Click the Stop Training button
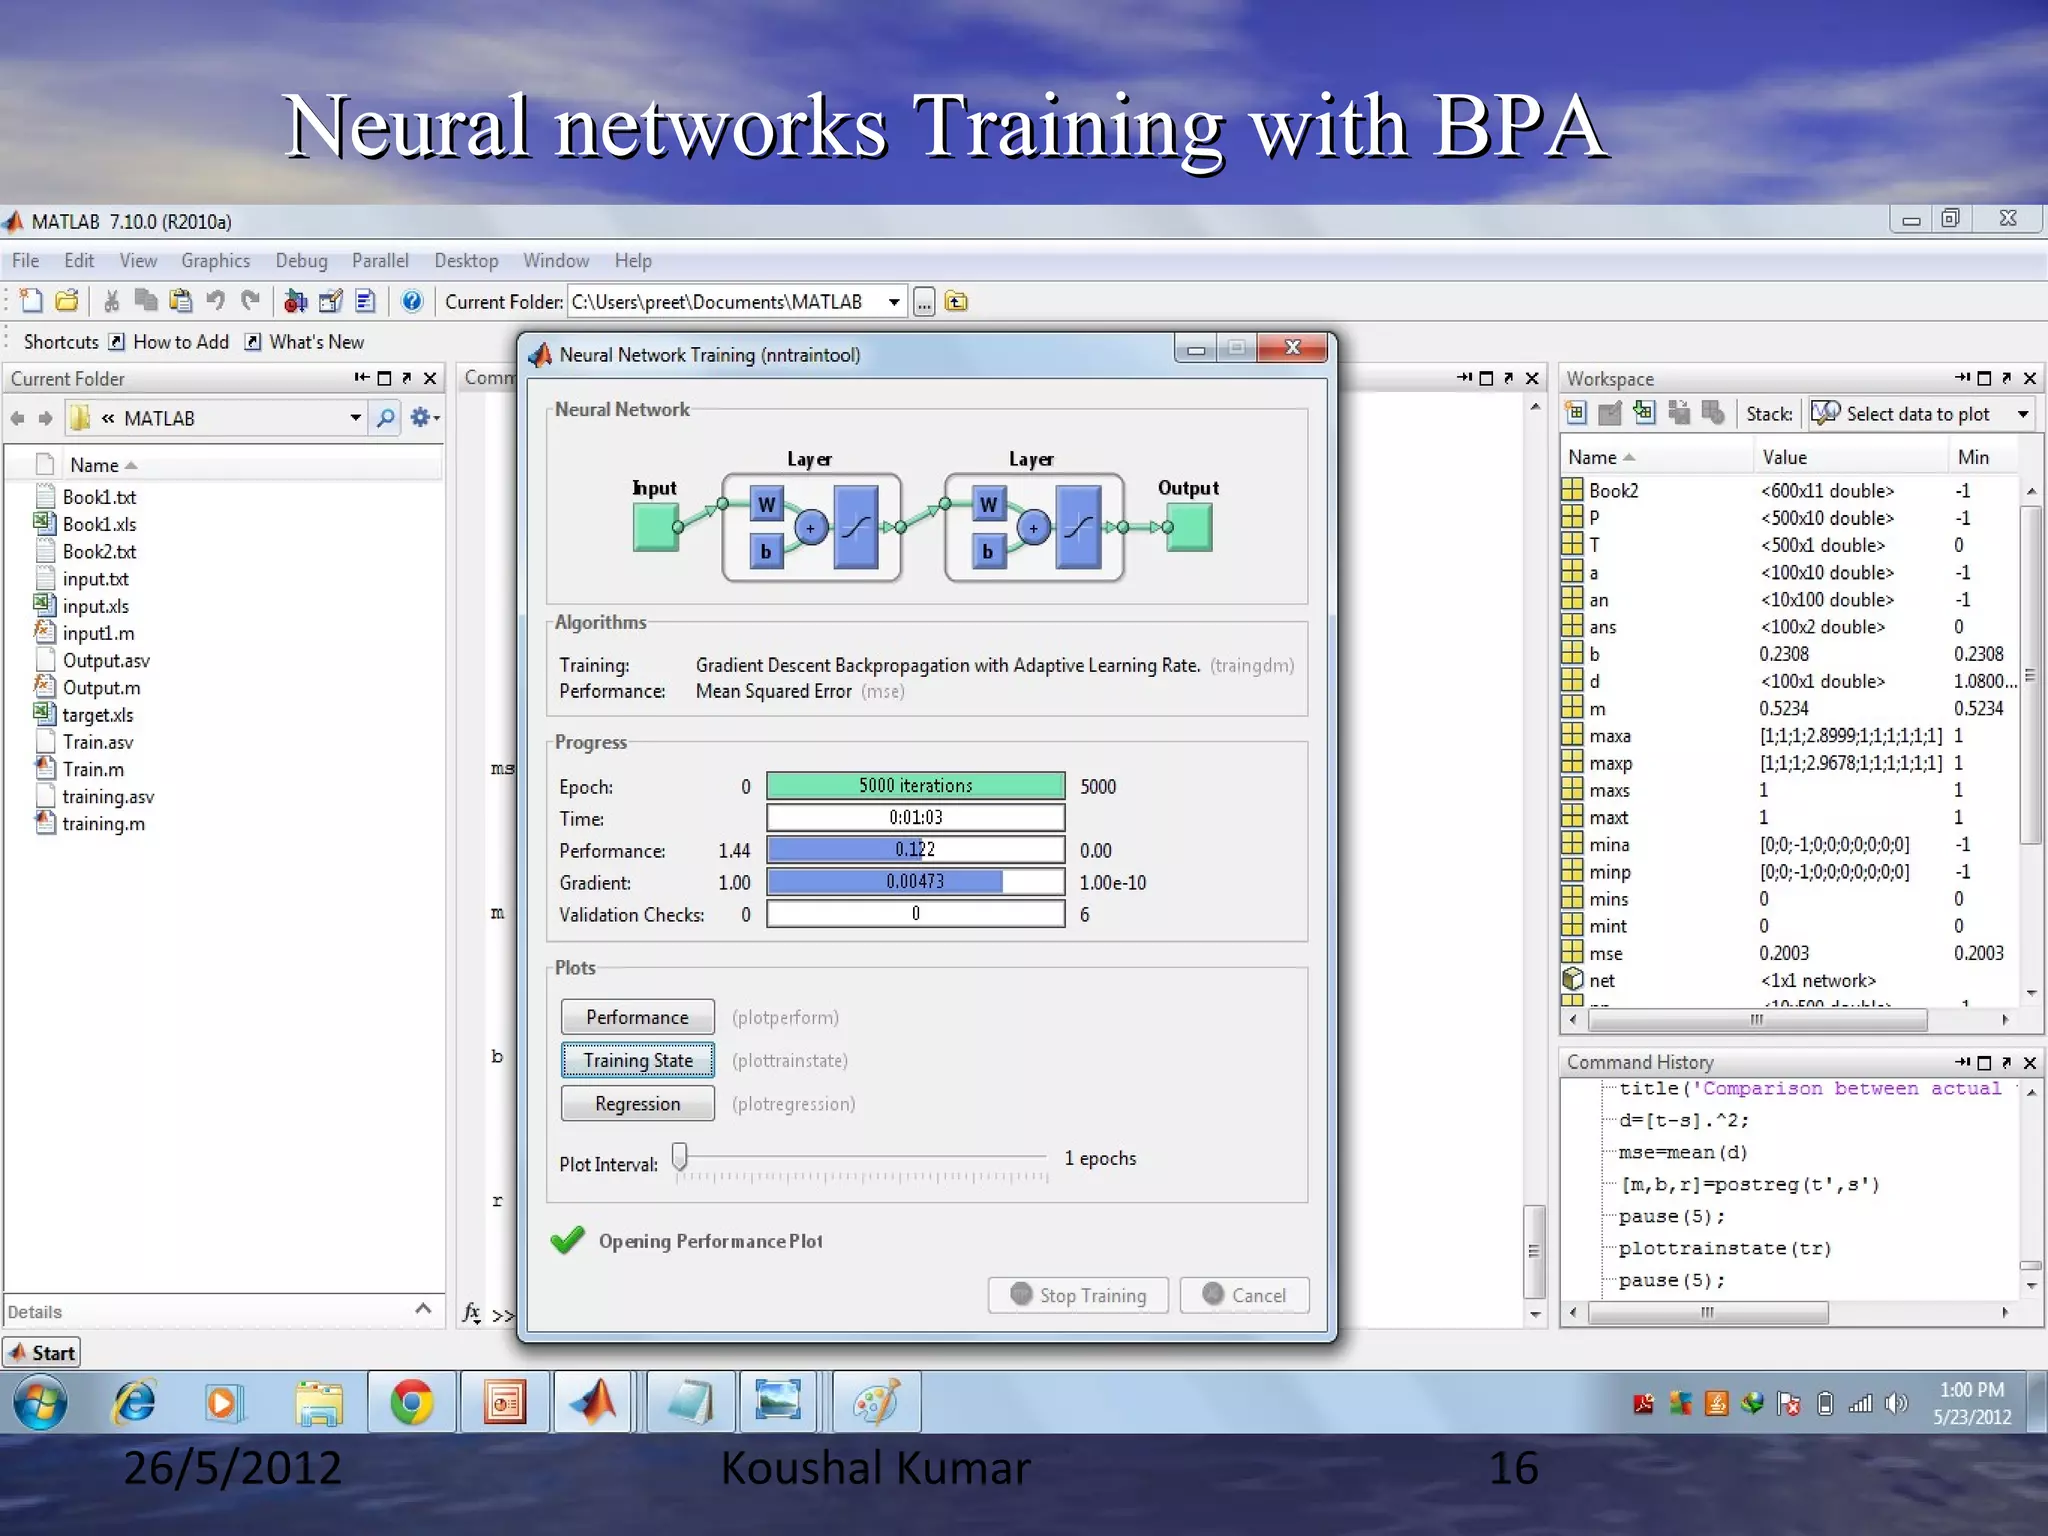 coord(1078,1295)
